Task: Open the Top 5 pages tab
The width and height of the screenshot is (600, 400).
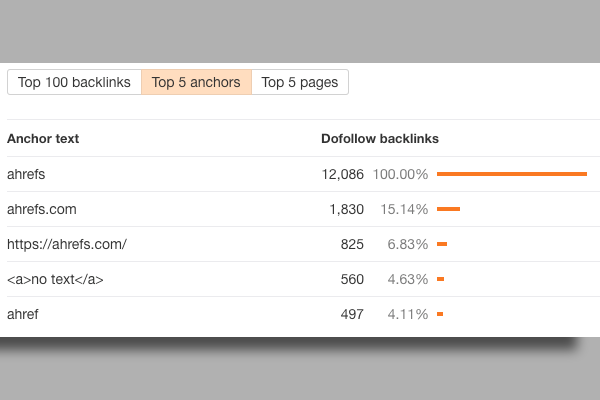Action: (300, 82)
